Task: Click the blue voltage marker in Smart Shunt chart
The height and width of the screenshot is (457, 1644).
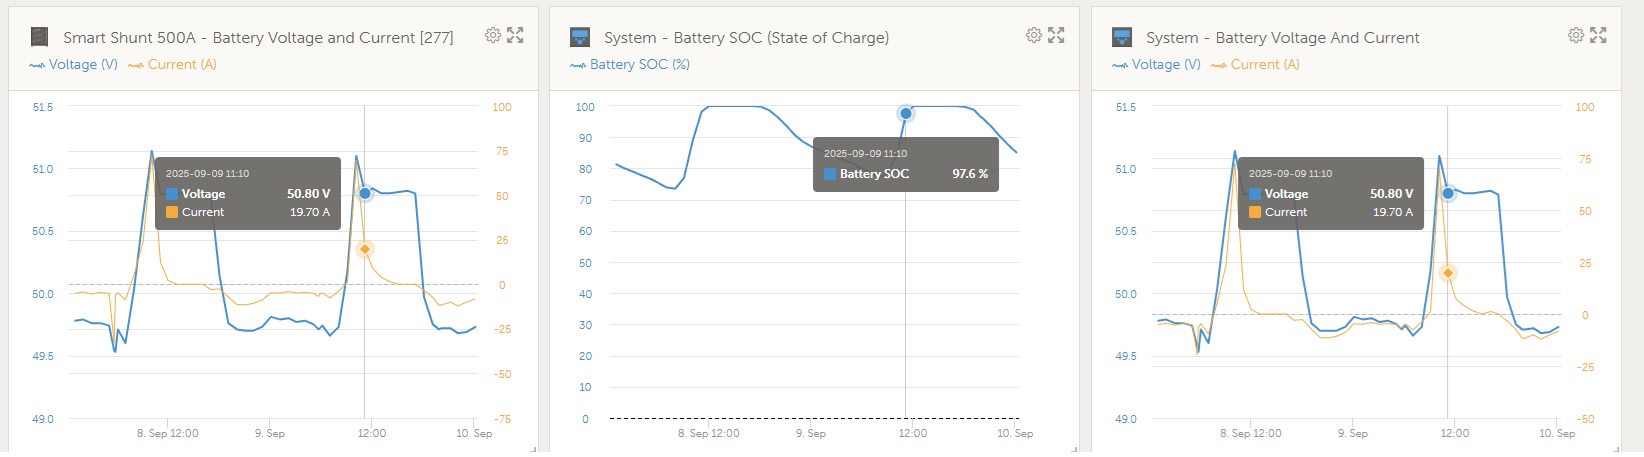Action: coord(365,193)
